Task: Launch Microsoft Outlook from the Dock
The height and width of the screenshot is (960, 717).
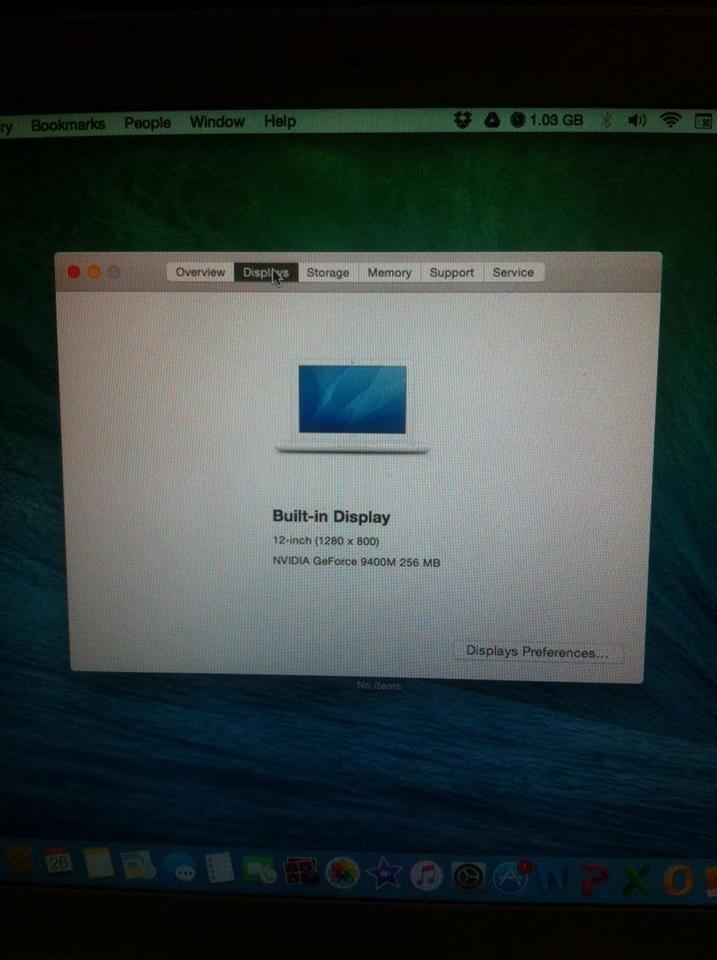Action: [678, 880]
